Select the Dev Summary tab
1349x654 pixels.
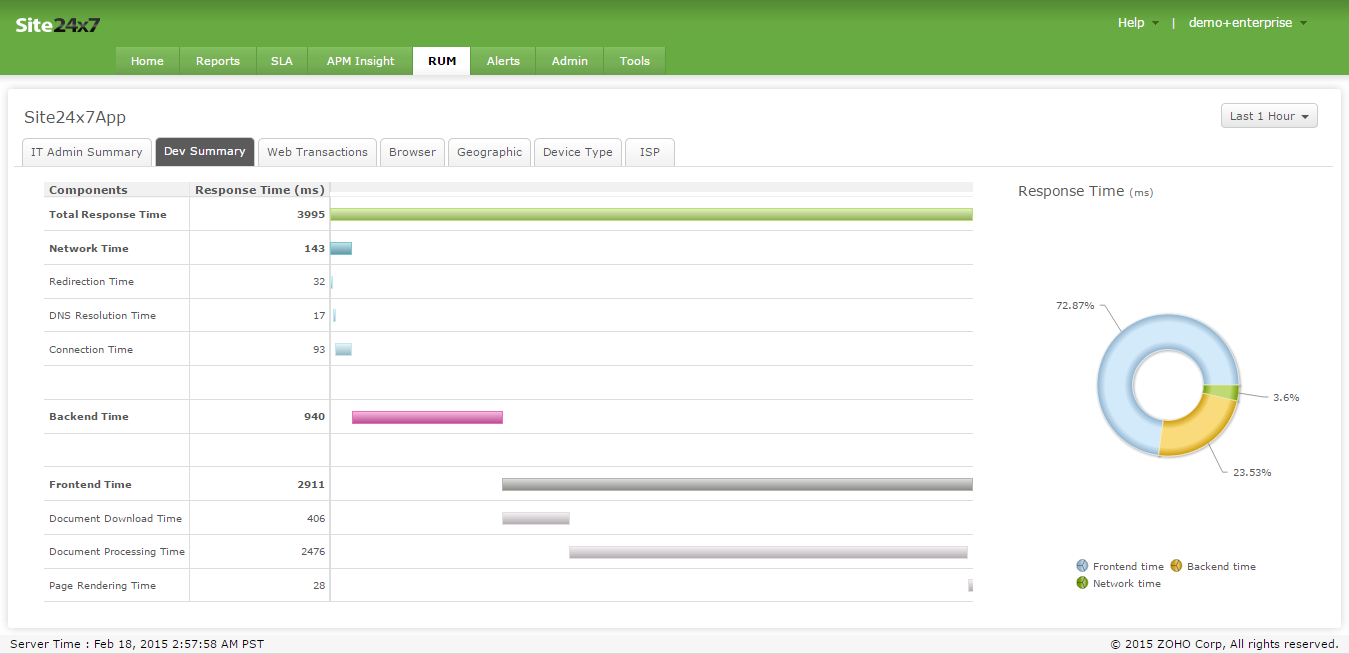click(205, 152)
